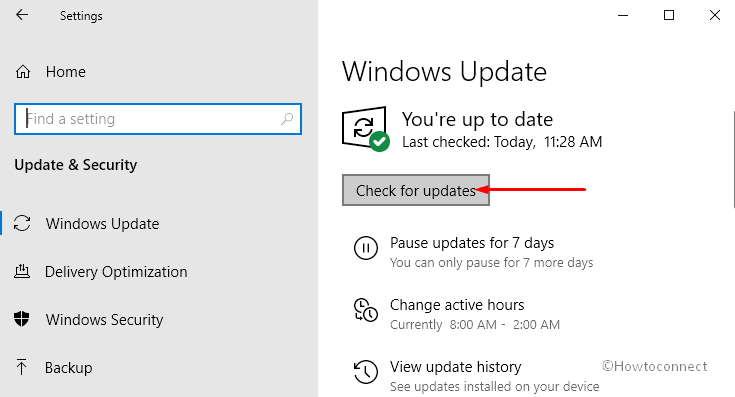Screen dimensions: 735x397
Task: Click the search magnifier icon
Action: pos(287,119)
